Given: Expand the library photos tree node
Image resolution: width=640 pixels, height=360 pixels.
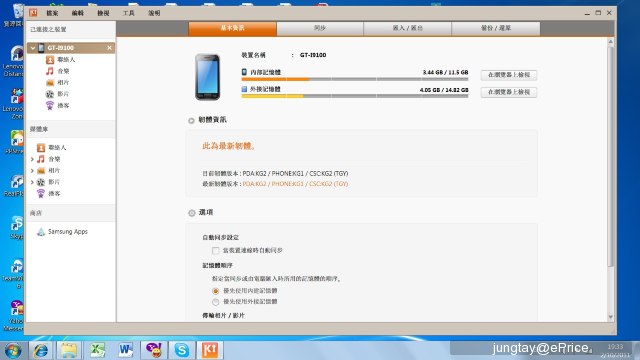Looking at the screenshot, I should pos(32,171).
